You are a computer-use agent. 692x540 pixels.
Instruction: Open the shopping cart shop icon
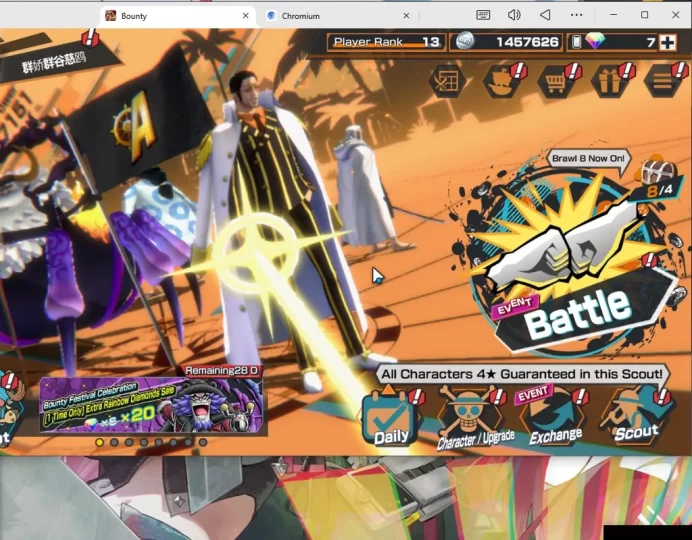(x=556, y=81)
